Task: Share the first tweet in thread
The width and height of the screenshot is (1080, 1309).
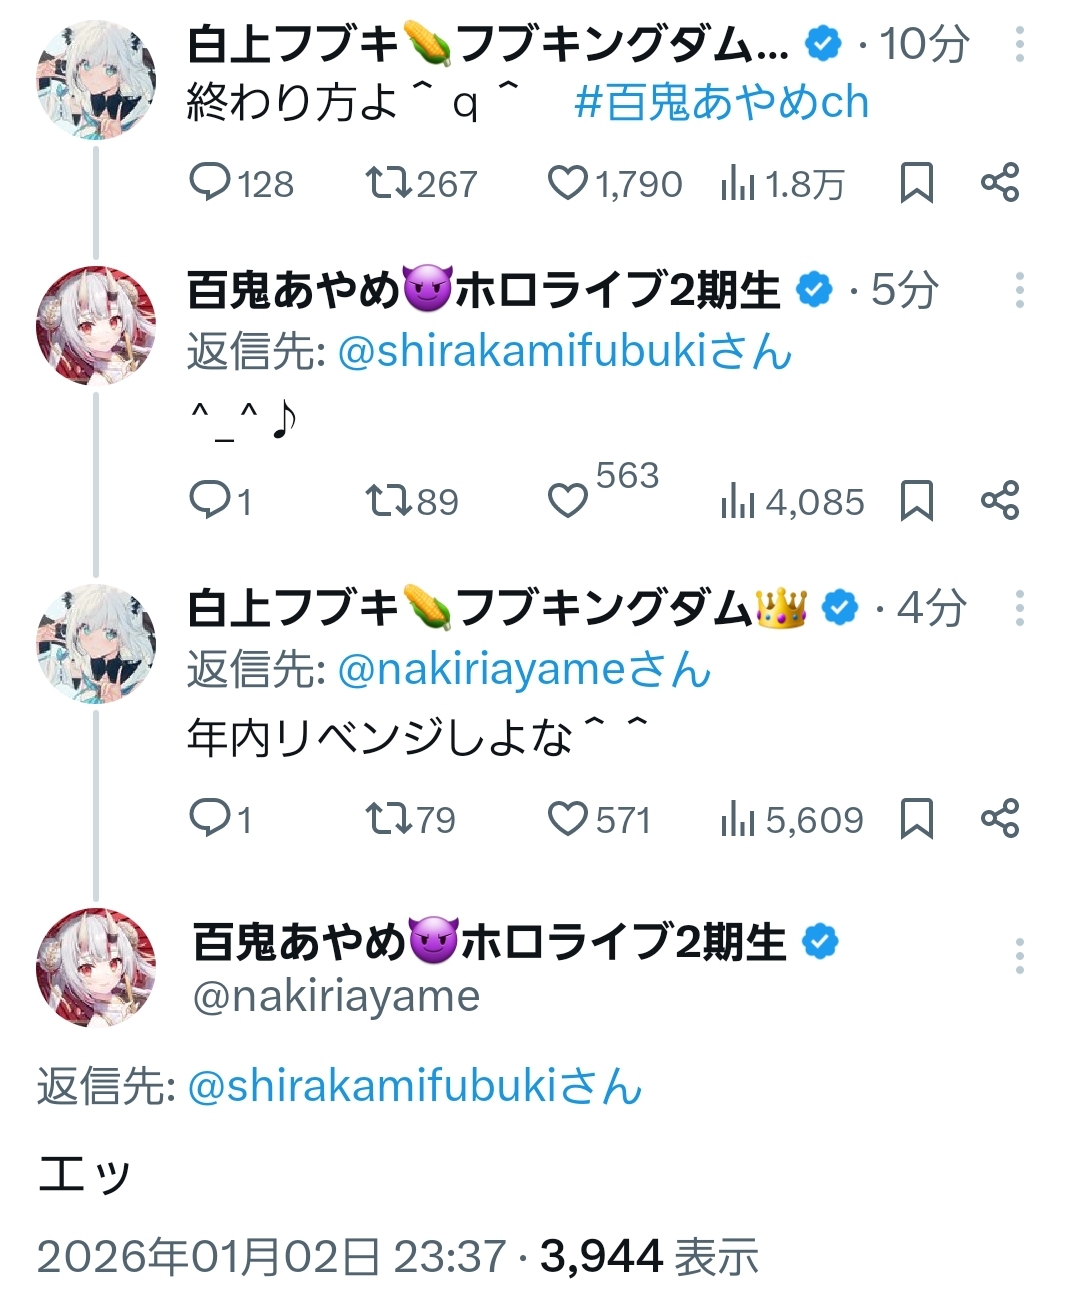Action: [999, 183]
